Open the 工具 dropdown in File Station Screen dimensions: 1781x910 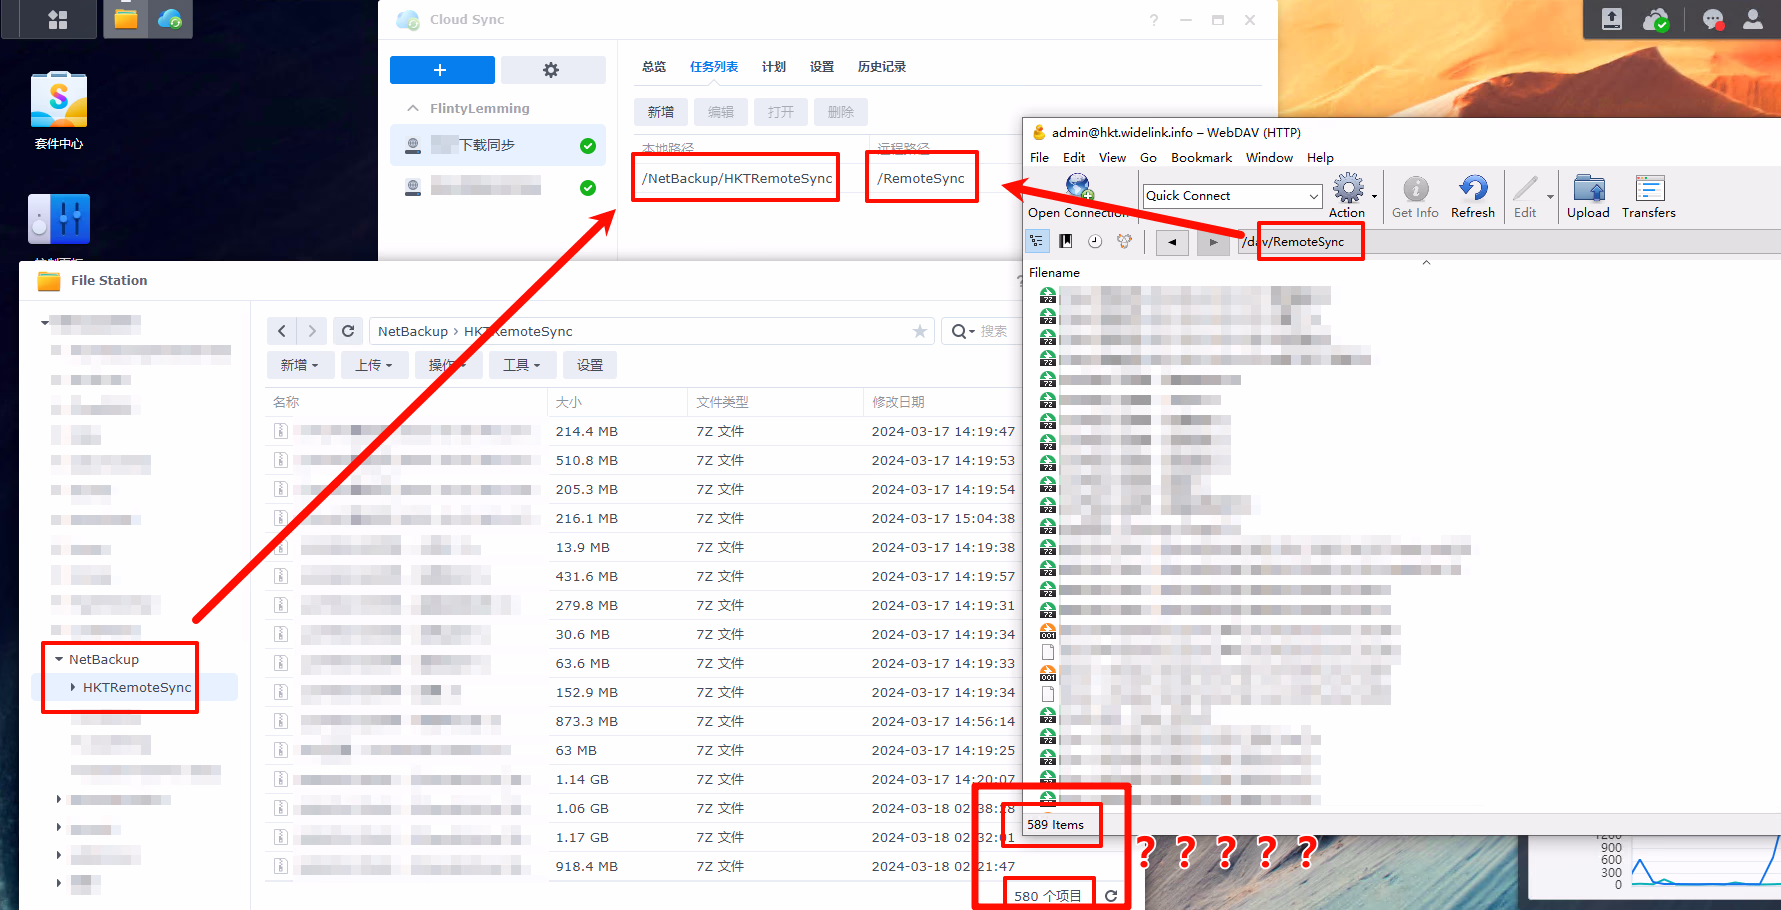coord(521,365)
